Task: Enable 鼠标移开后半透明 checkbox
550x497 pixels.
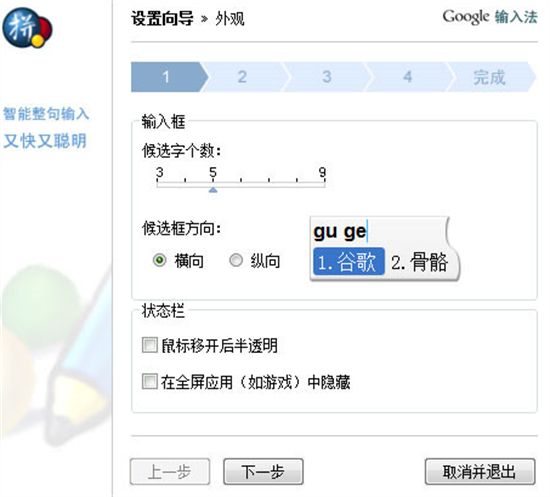Action: point(150,345)
